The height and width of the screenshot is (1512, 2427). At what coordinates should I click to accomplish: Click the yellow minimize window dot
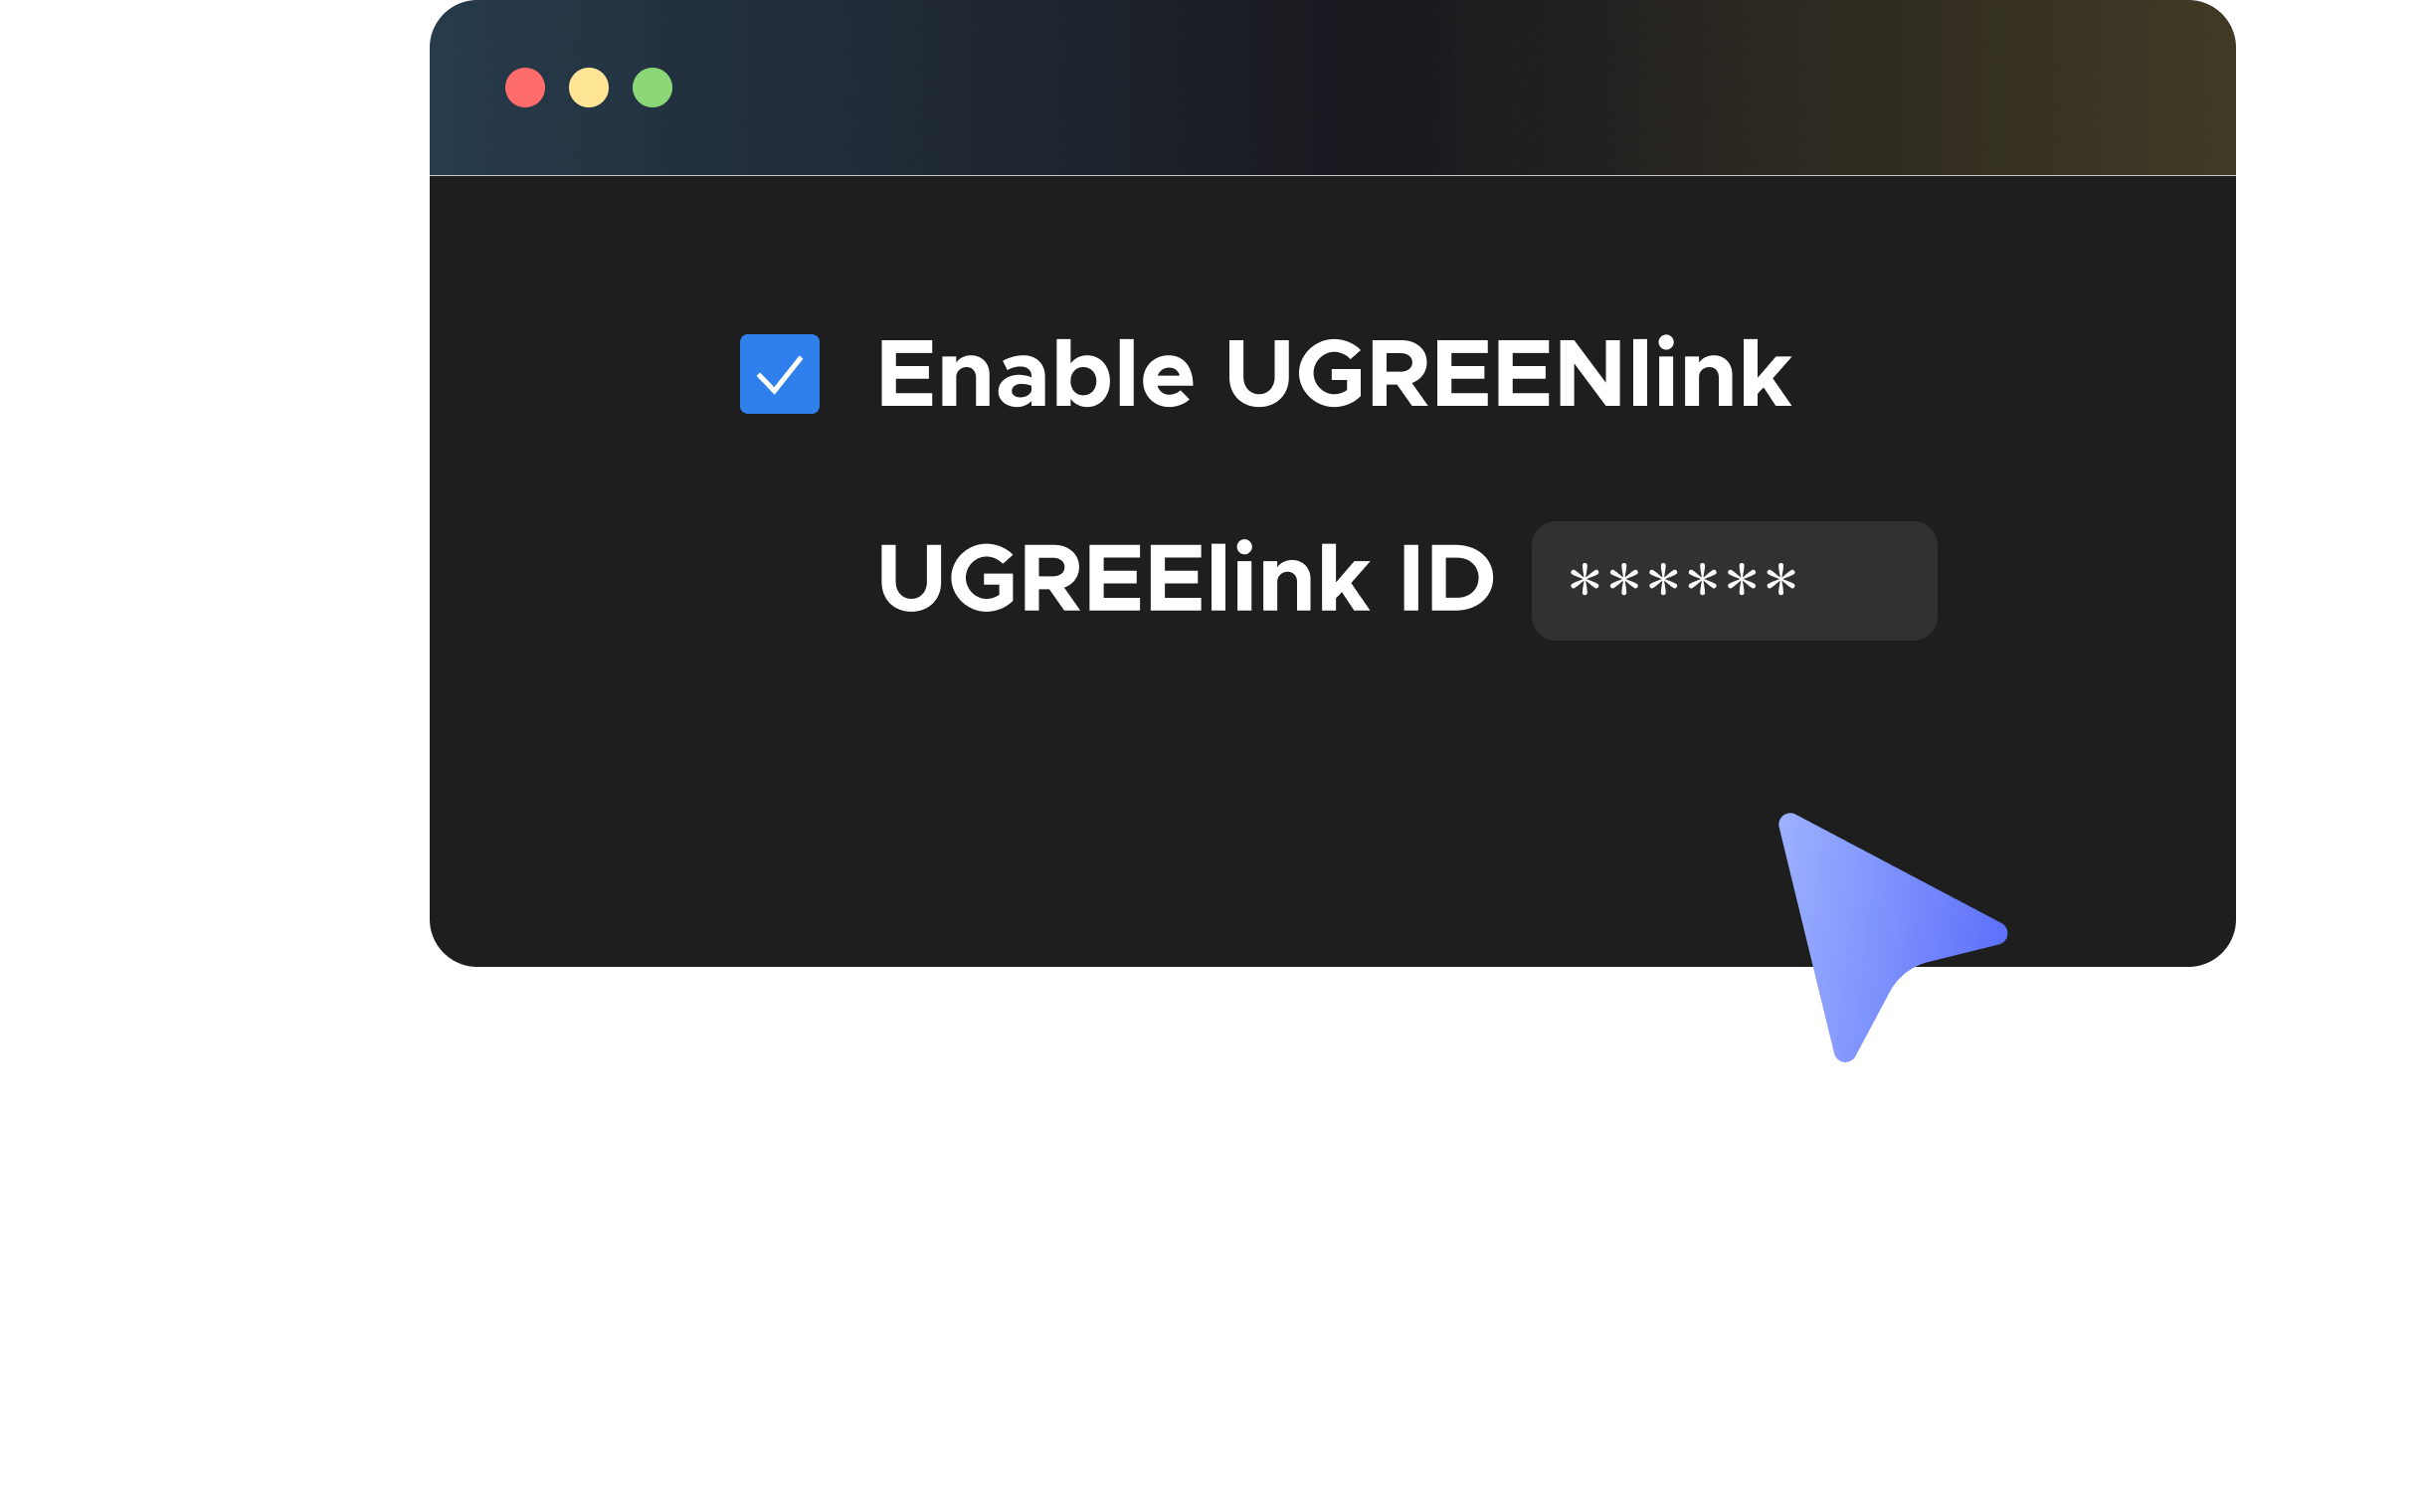[x=589, y=88]
